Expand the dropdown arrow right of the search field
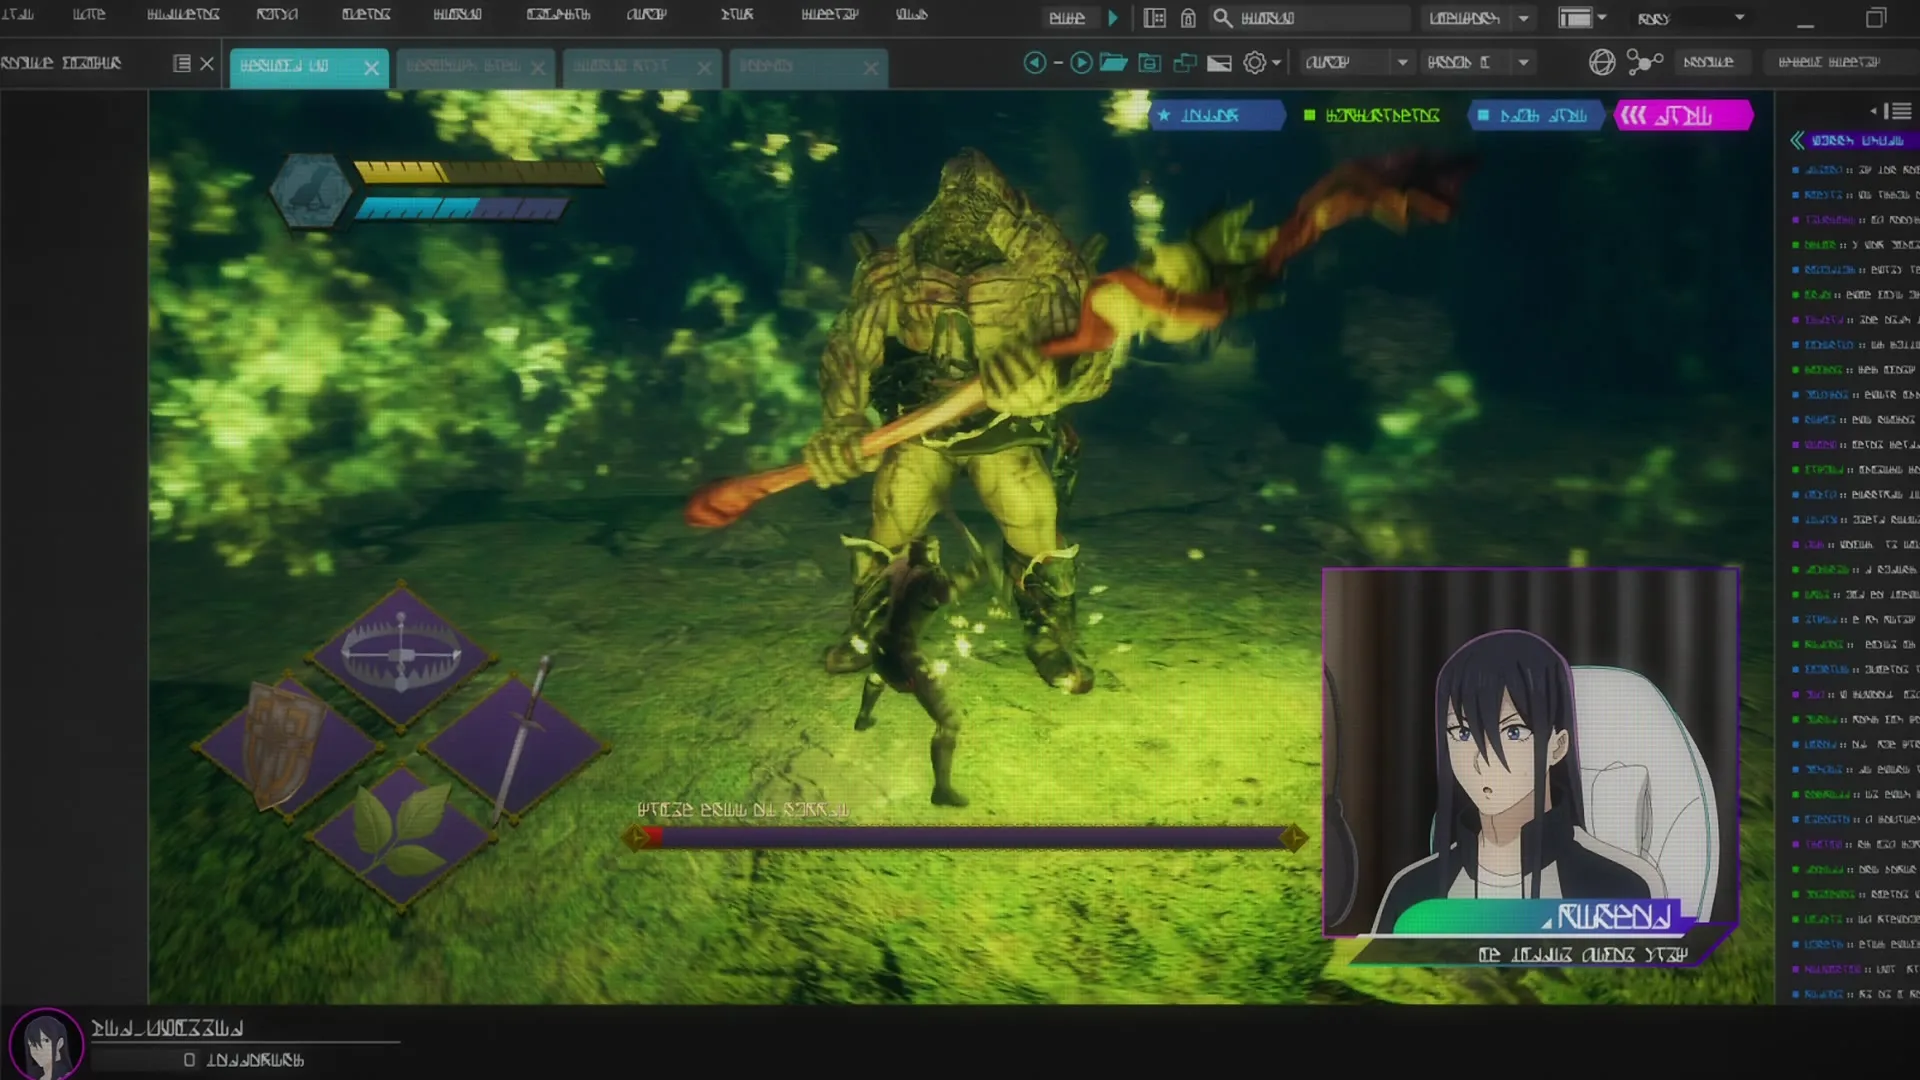The image size is (1920, 1080). pos(1523,18)
